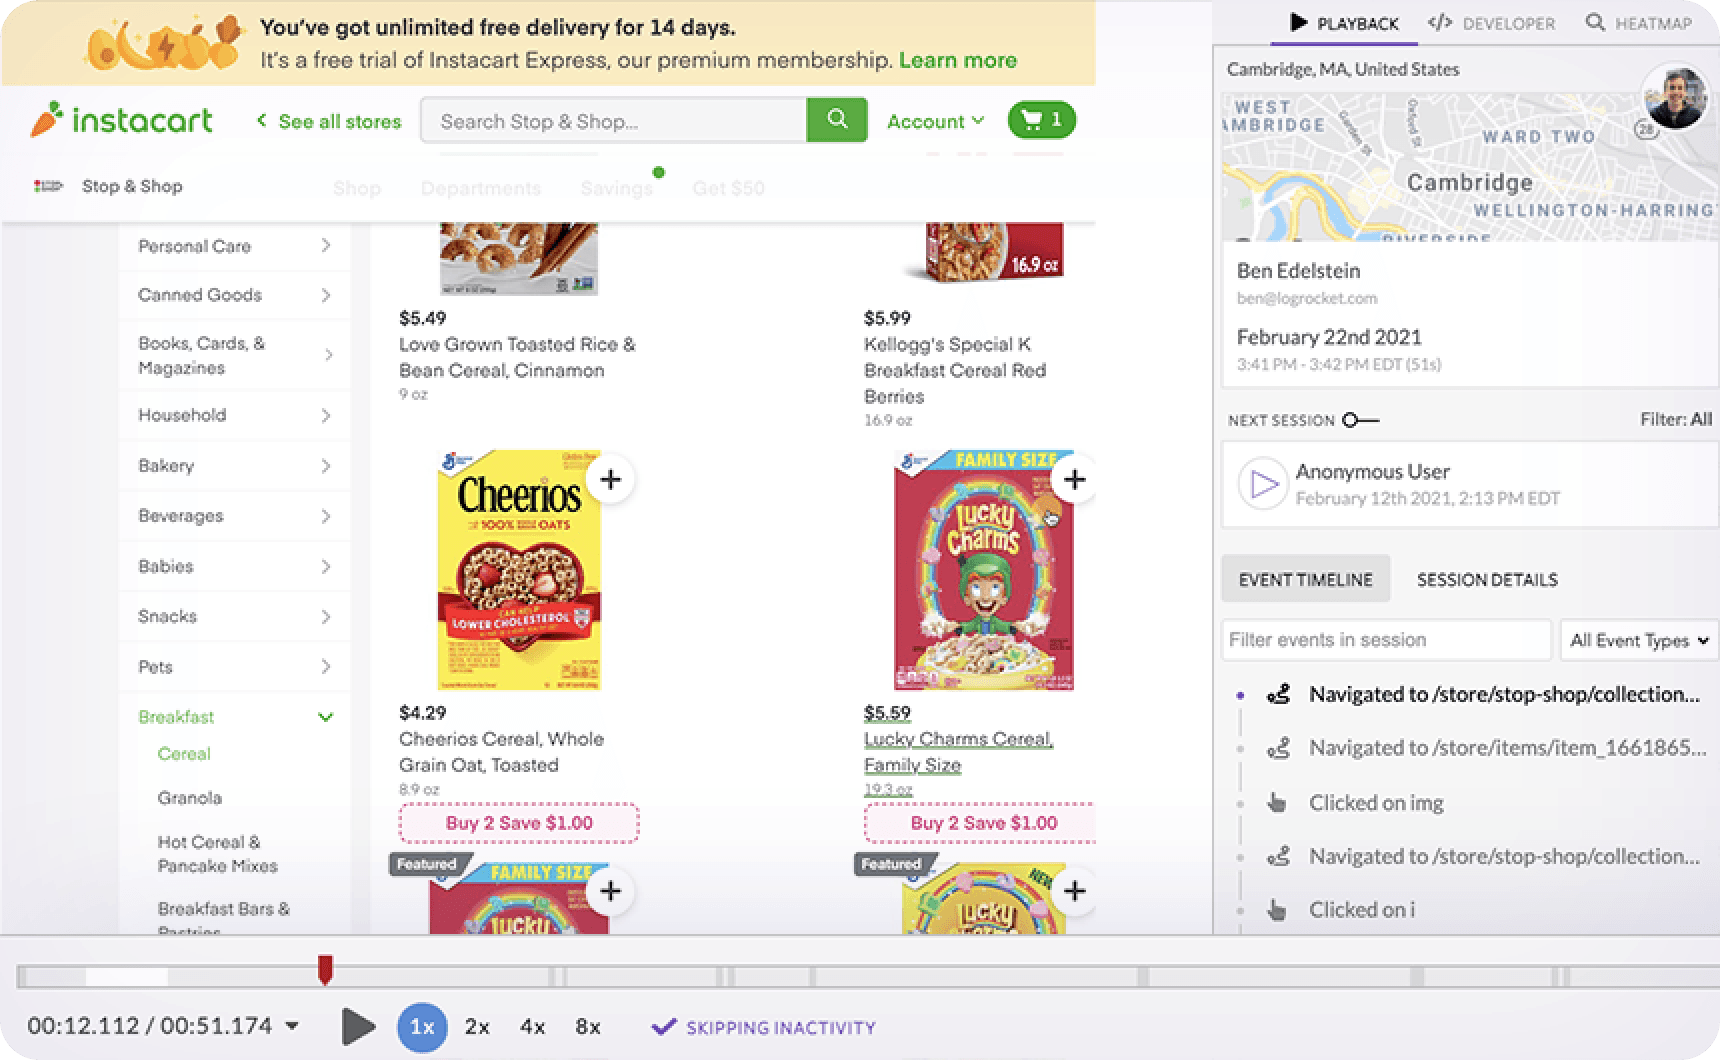The height and width of the screenshot is (1060, 1720).
Task: Expand the Personal Care category
Action: pos(234,246)
